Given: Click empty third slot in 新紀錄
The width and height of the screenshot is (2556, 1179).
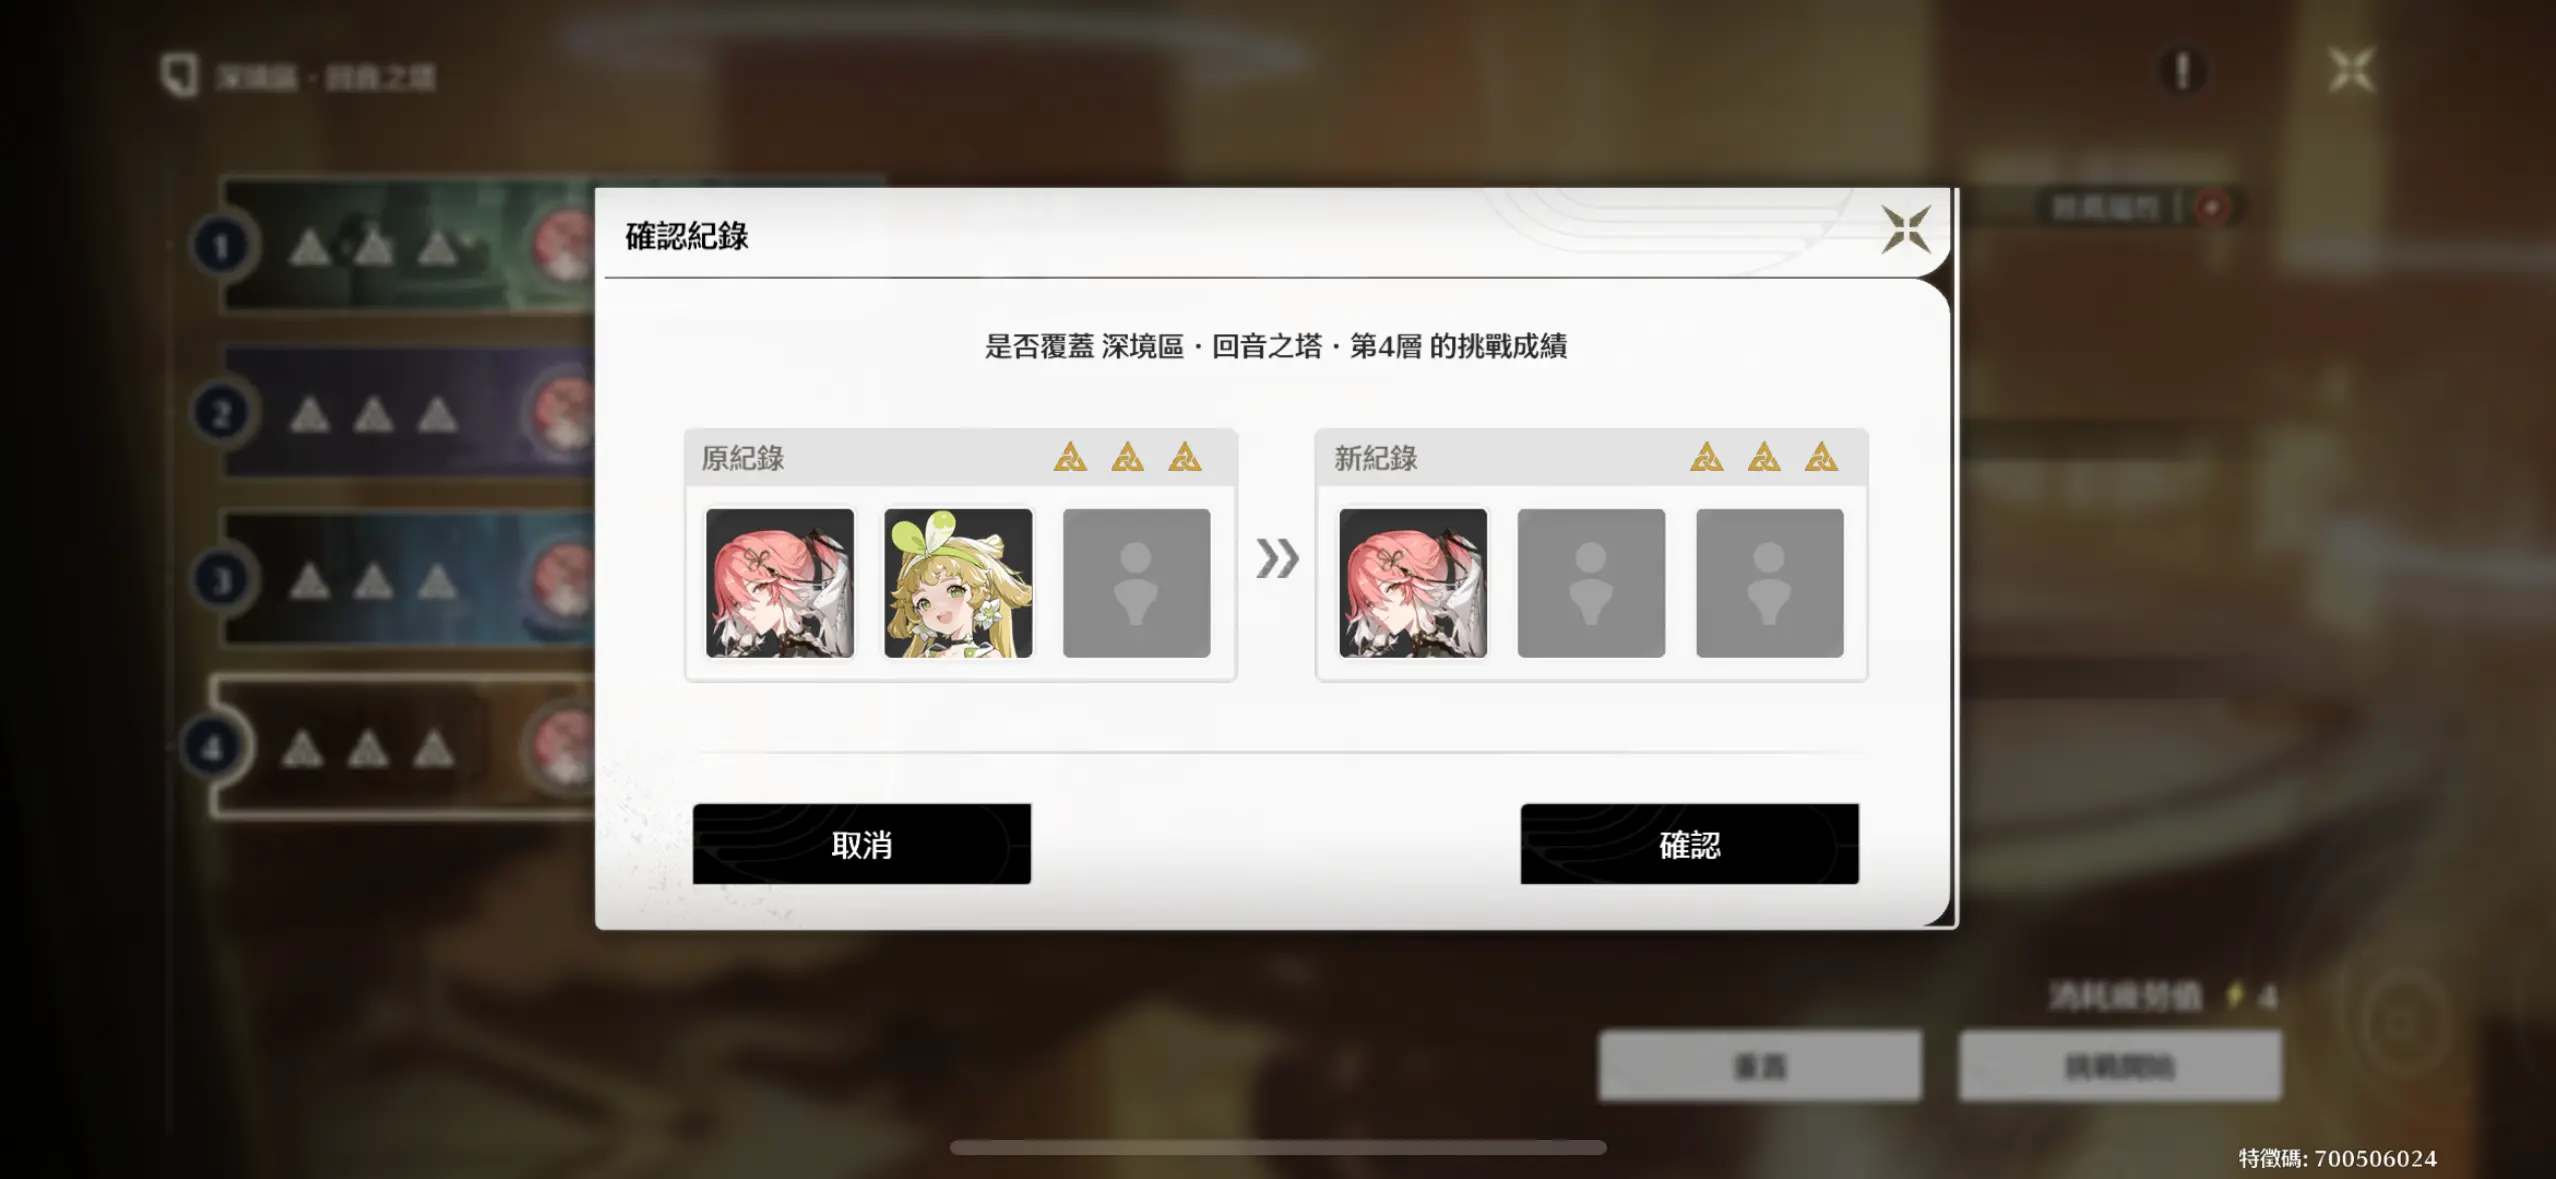Looking at the screenshot, I should (x=1769, y=583).
